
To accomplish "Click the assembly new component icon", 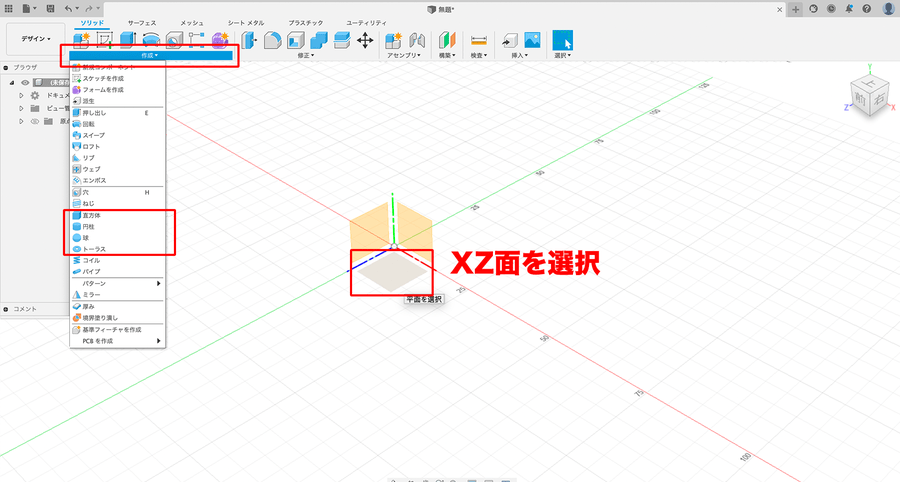I will (x=393, y=40).
